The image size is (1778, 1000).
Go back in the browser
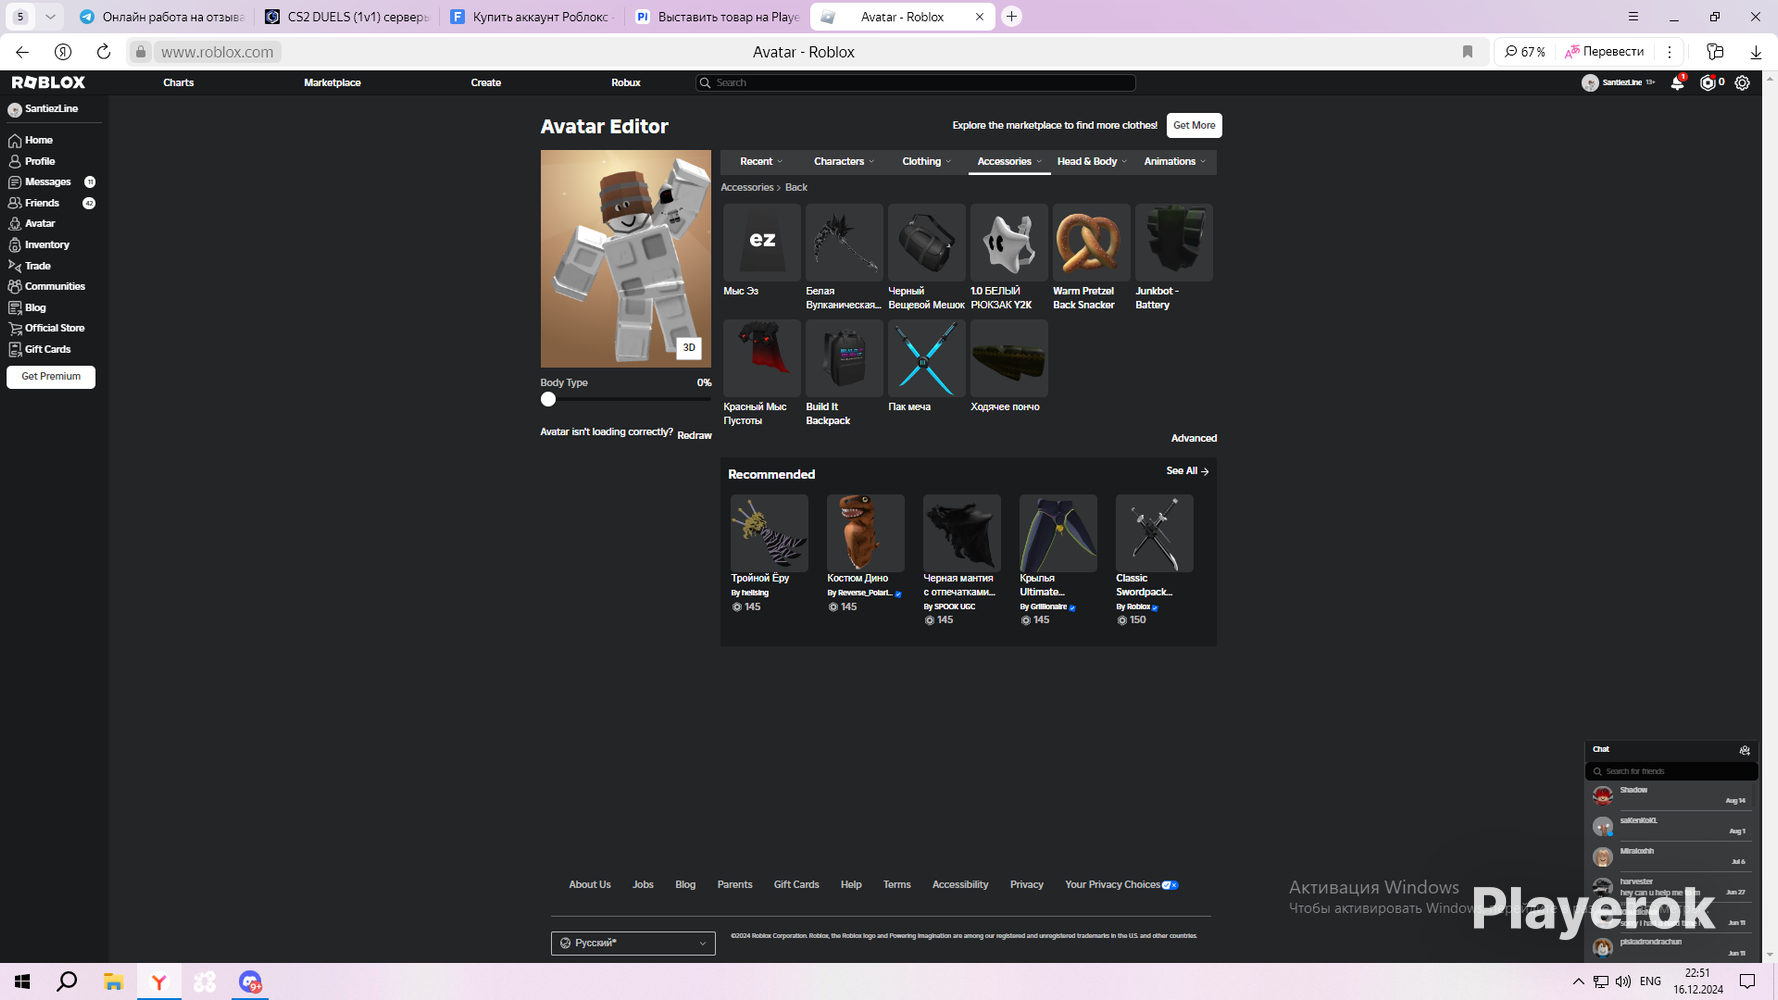pos(22,52)
